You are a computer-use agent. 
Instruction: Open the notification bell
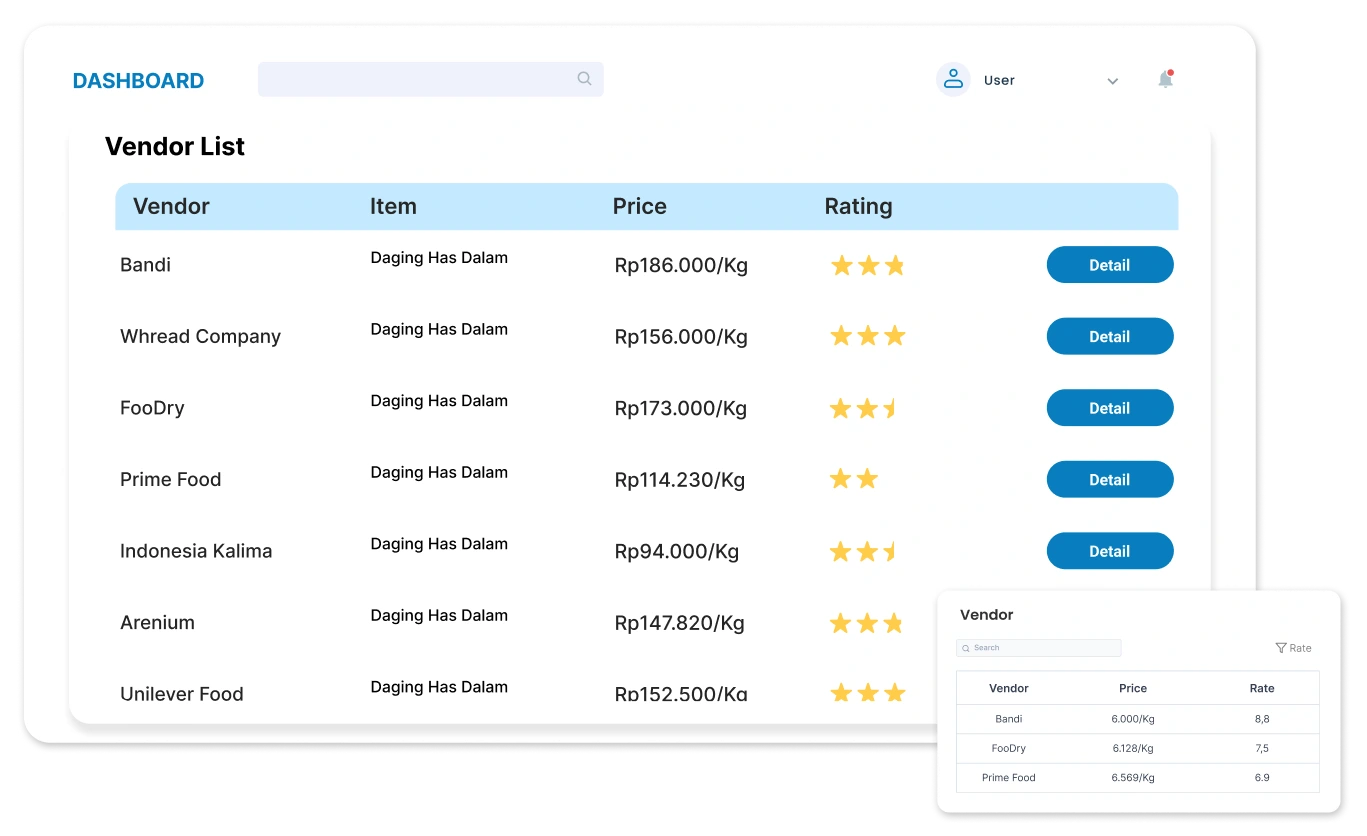(x=1165, y=80)
